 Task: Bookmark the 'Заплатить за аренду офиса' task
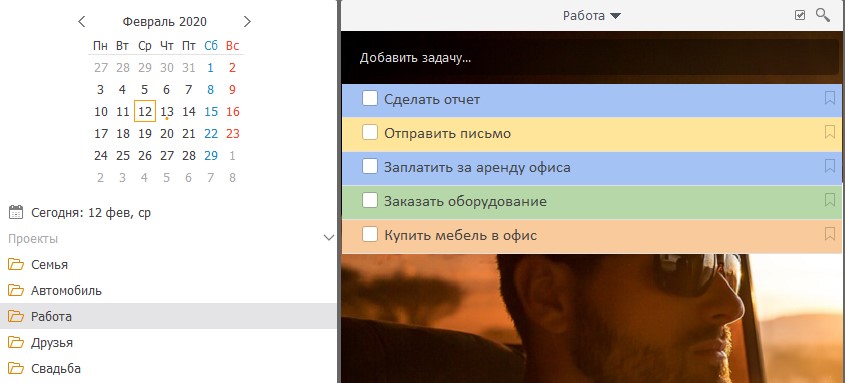tap(829, 166)
